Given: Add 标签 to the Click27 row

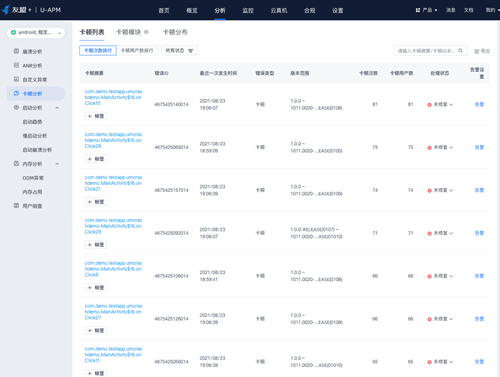Looking at the screenshot, I should click(x=96, y=330).
